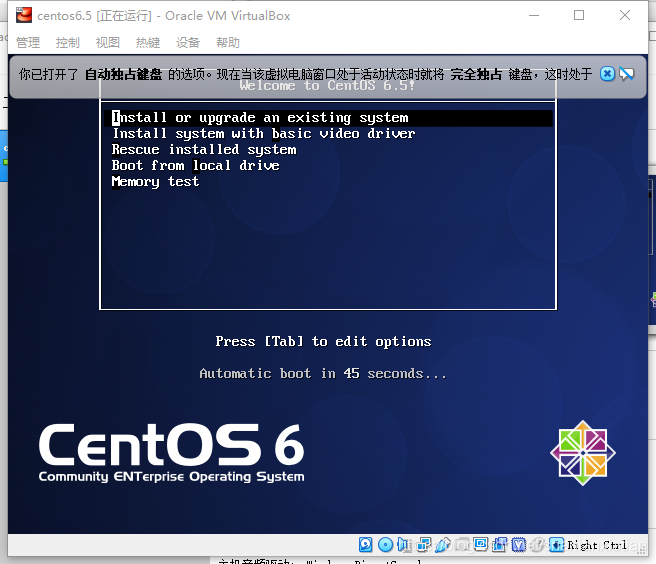The width and height of the screenshot is (656, 564).
Task: Select Rescue installed system entry
Action: [204, 149]
